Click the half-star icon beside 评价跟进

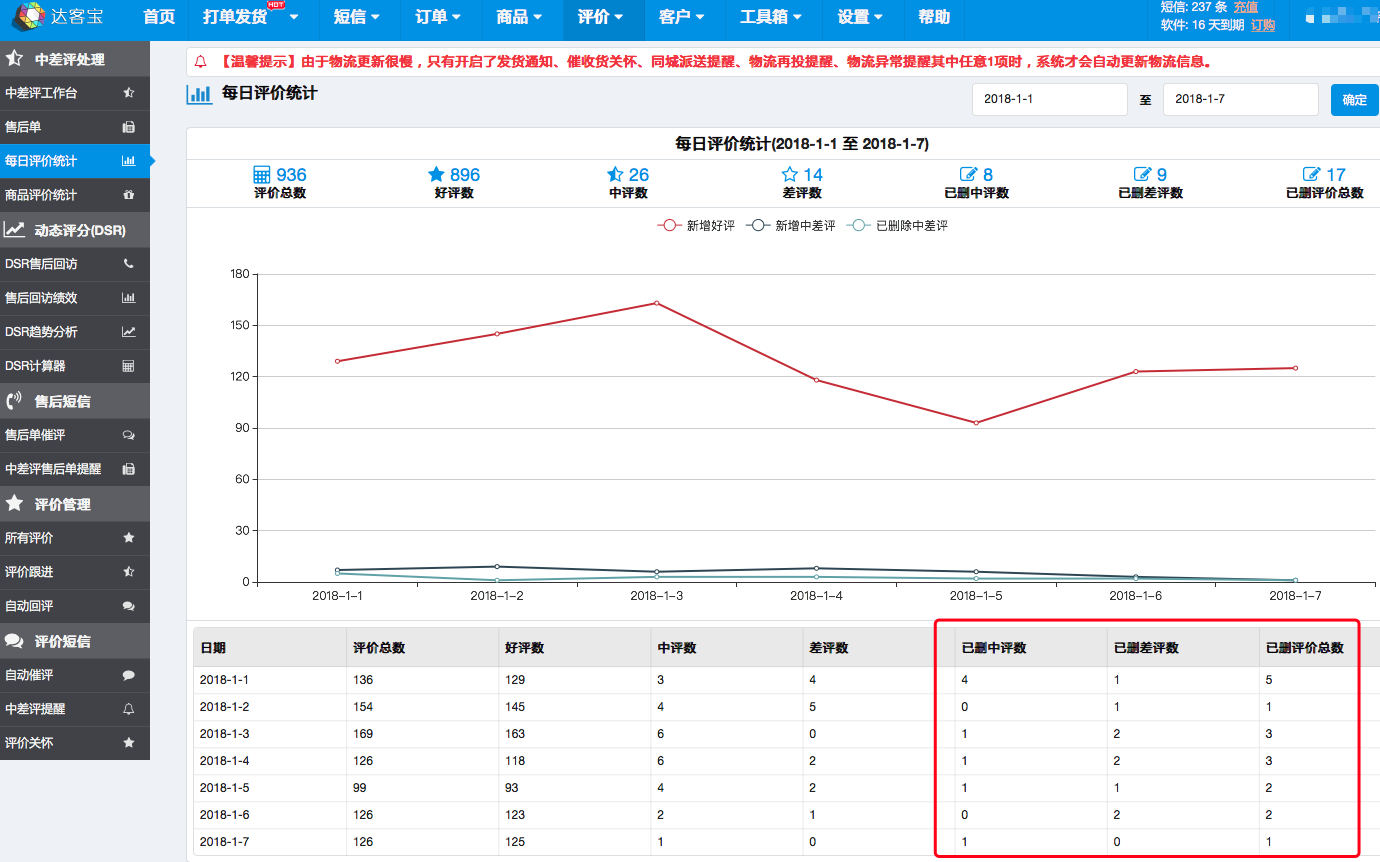click(129, 572)
